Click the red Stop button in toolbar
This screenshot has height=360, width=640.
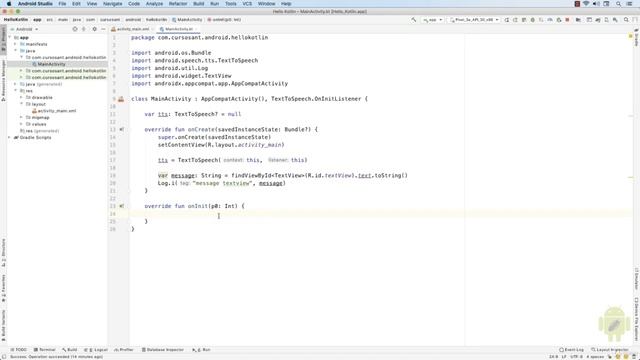[x=567, y=20]
